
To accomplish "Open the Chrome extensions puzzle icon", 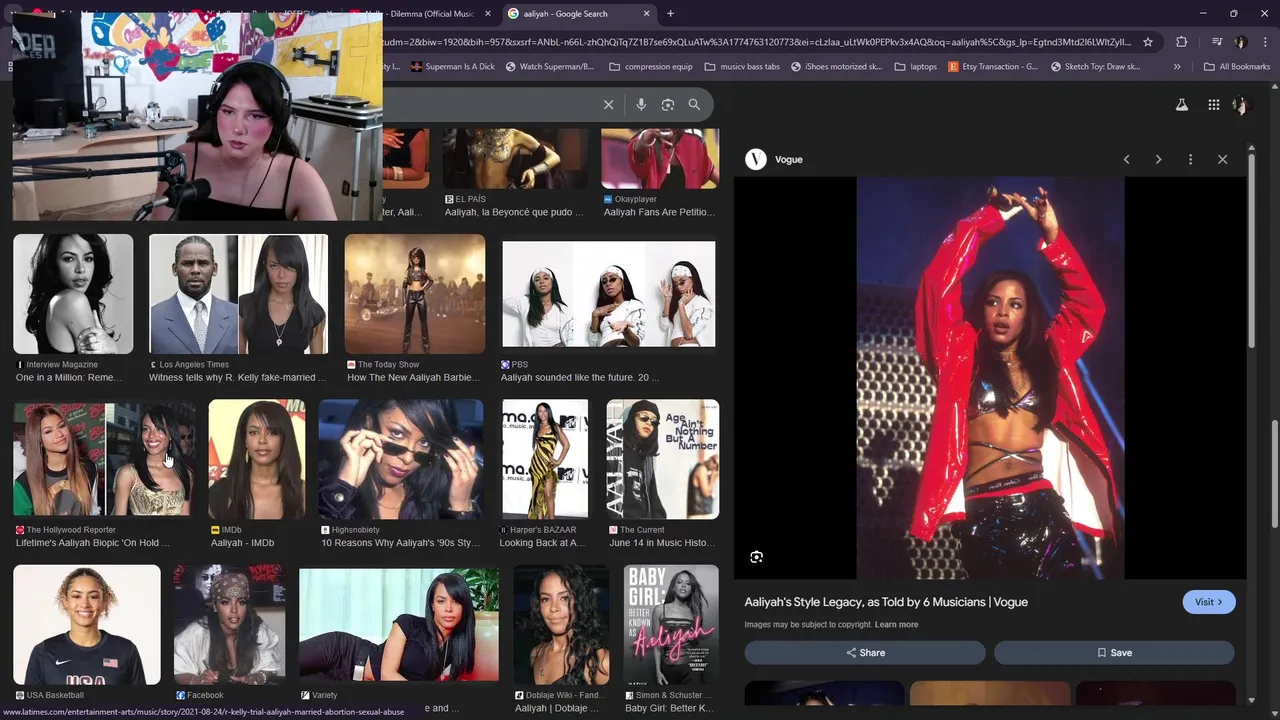I will tap(1182, 42).
